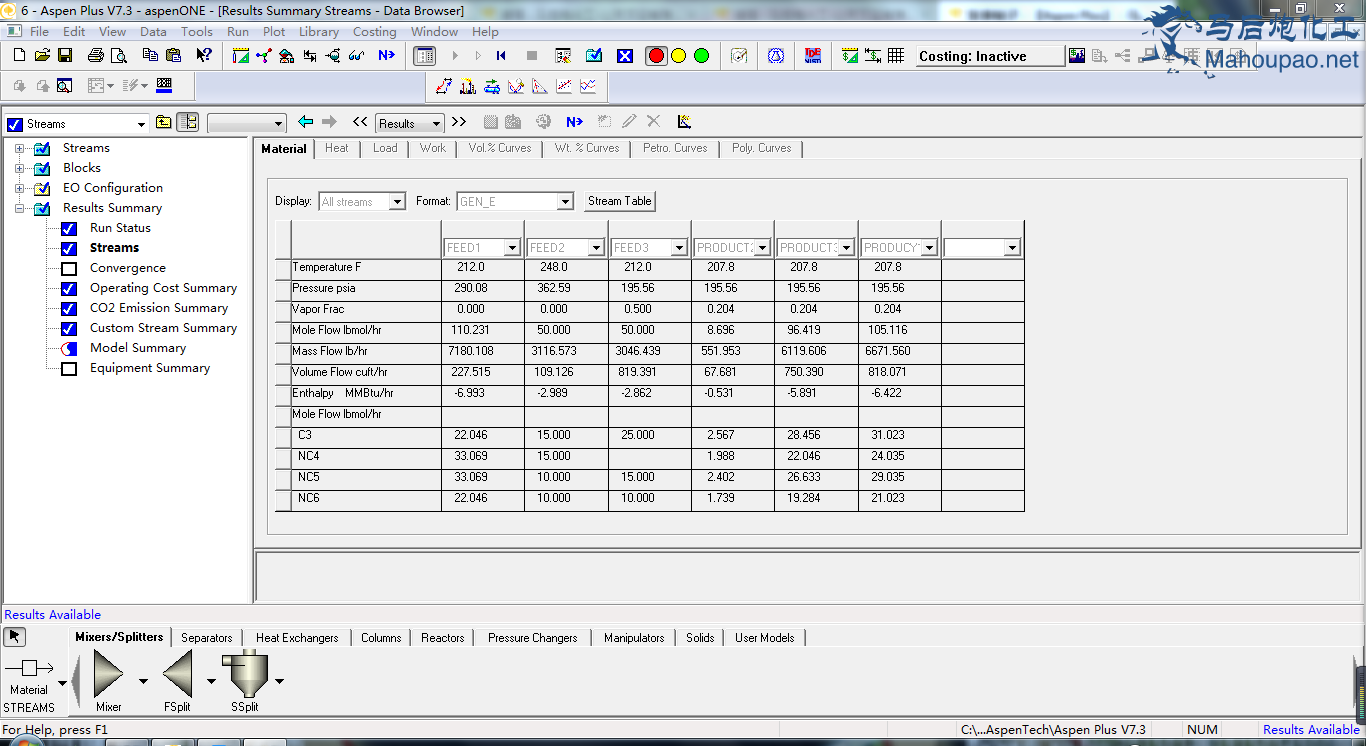This screenshot has height=746, width=1366.
Task: Click the green circle status button
Action: [701, 56]
